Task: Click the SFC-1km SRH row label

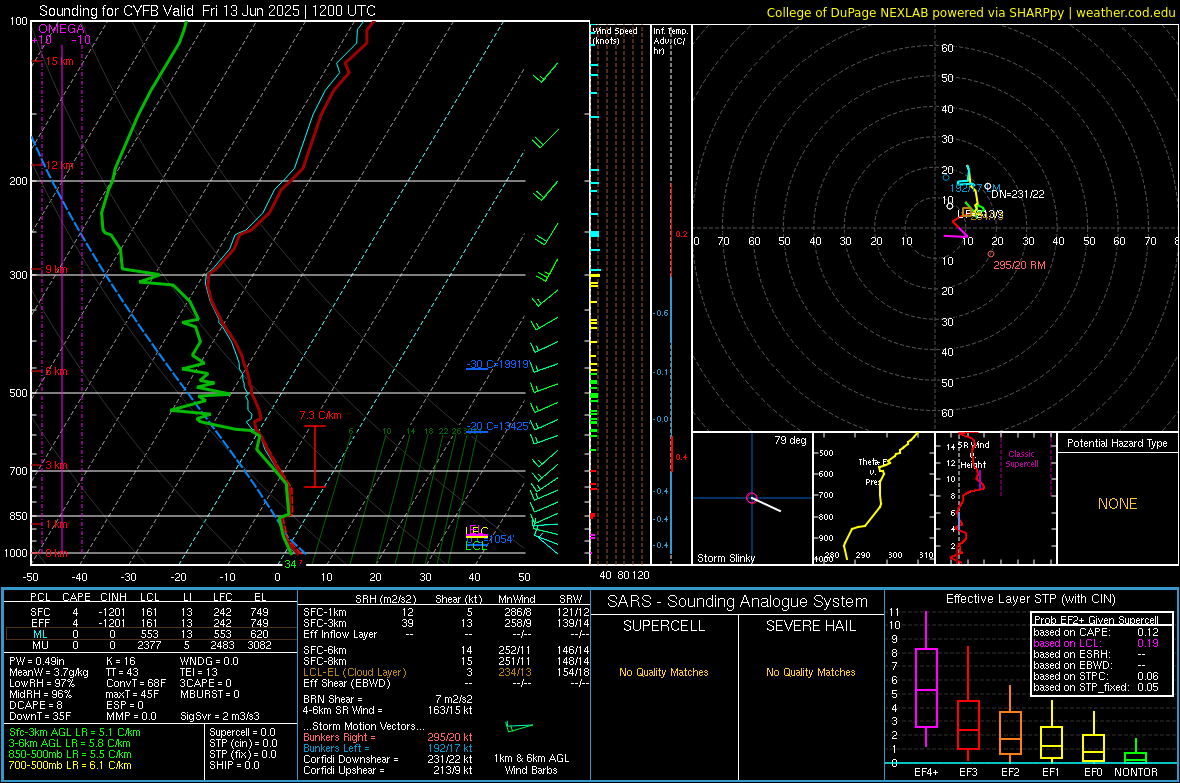Action: pos(325,612)
